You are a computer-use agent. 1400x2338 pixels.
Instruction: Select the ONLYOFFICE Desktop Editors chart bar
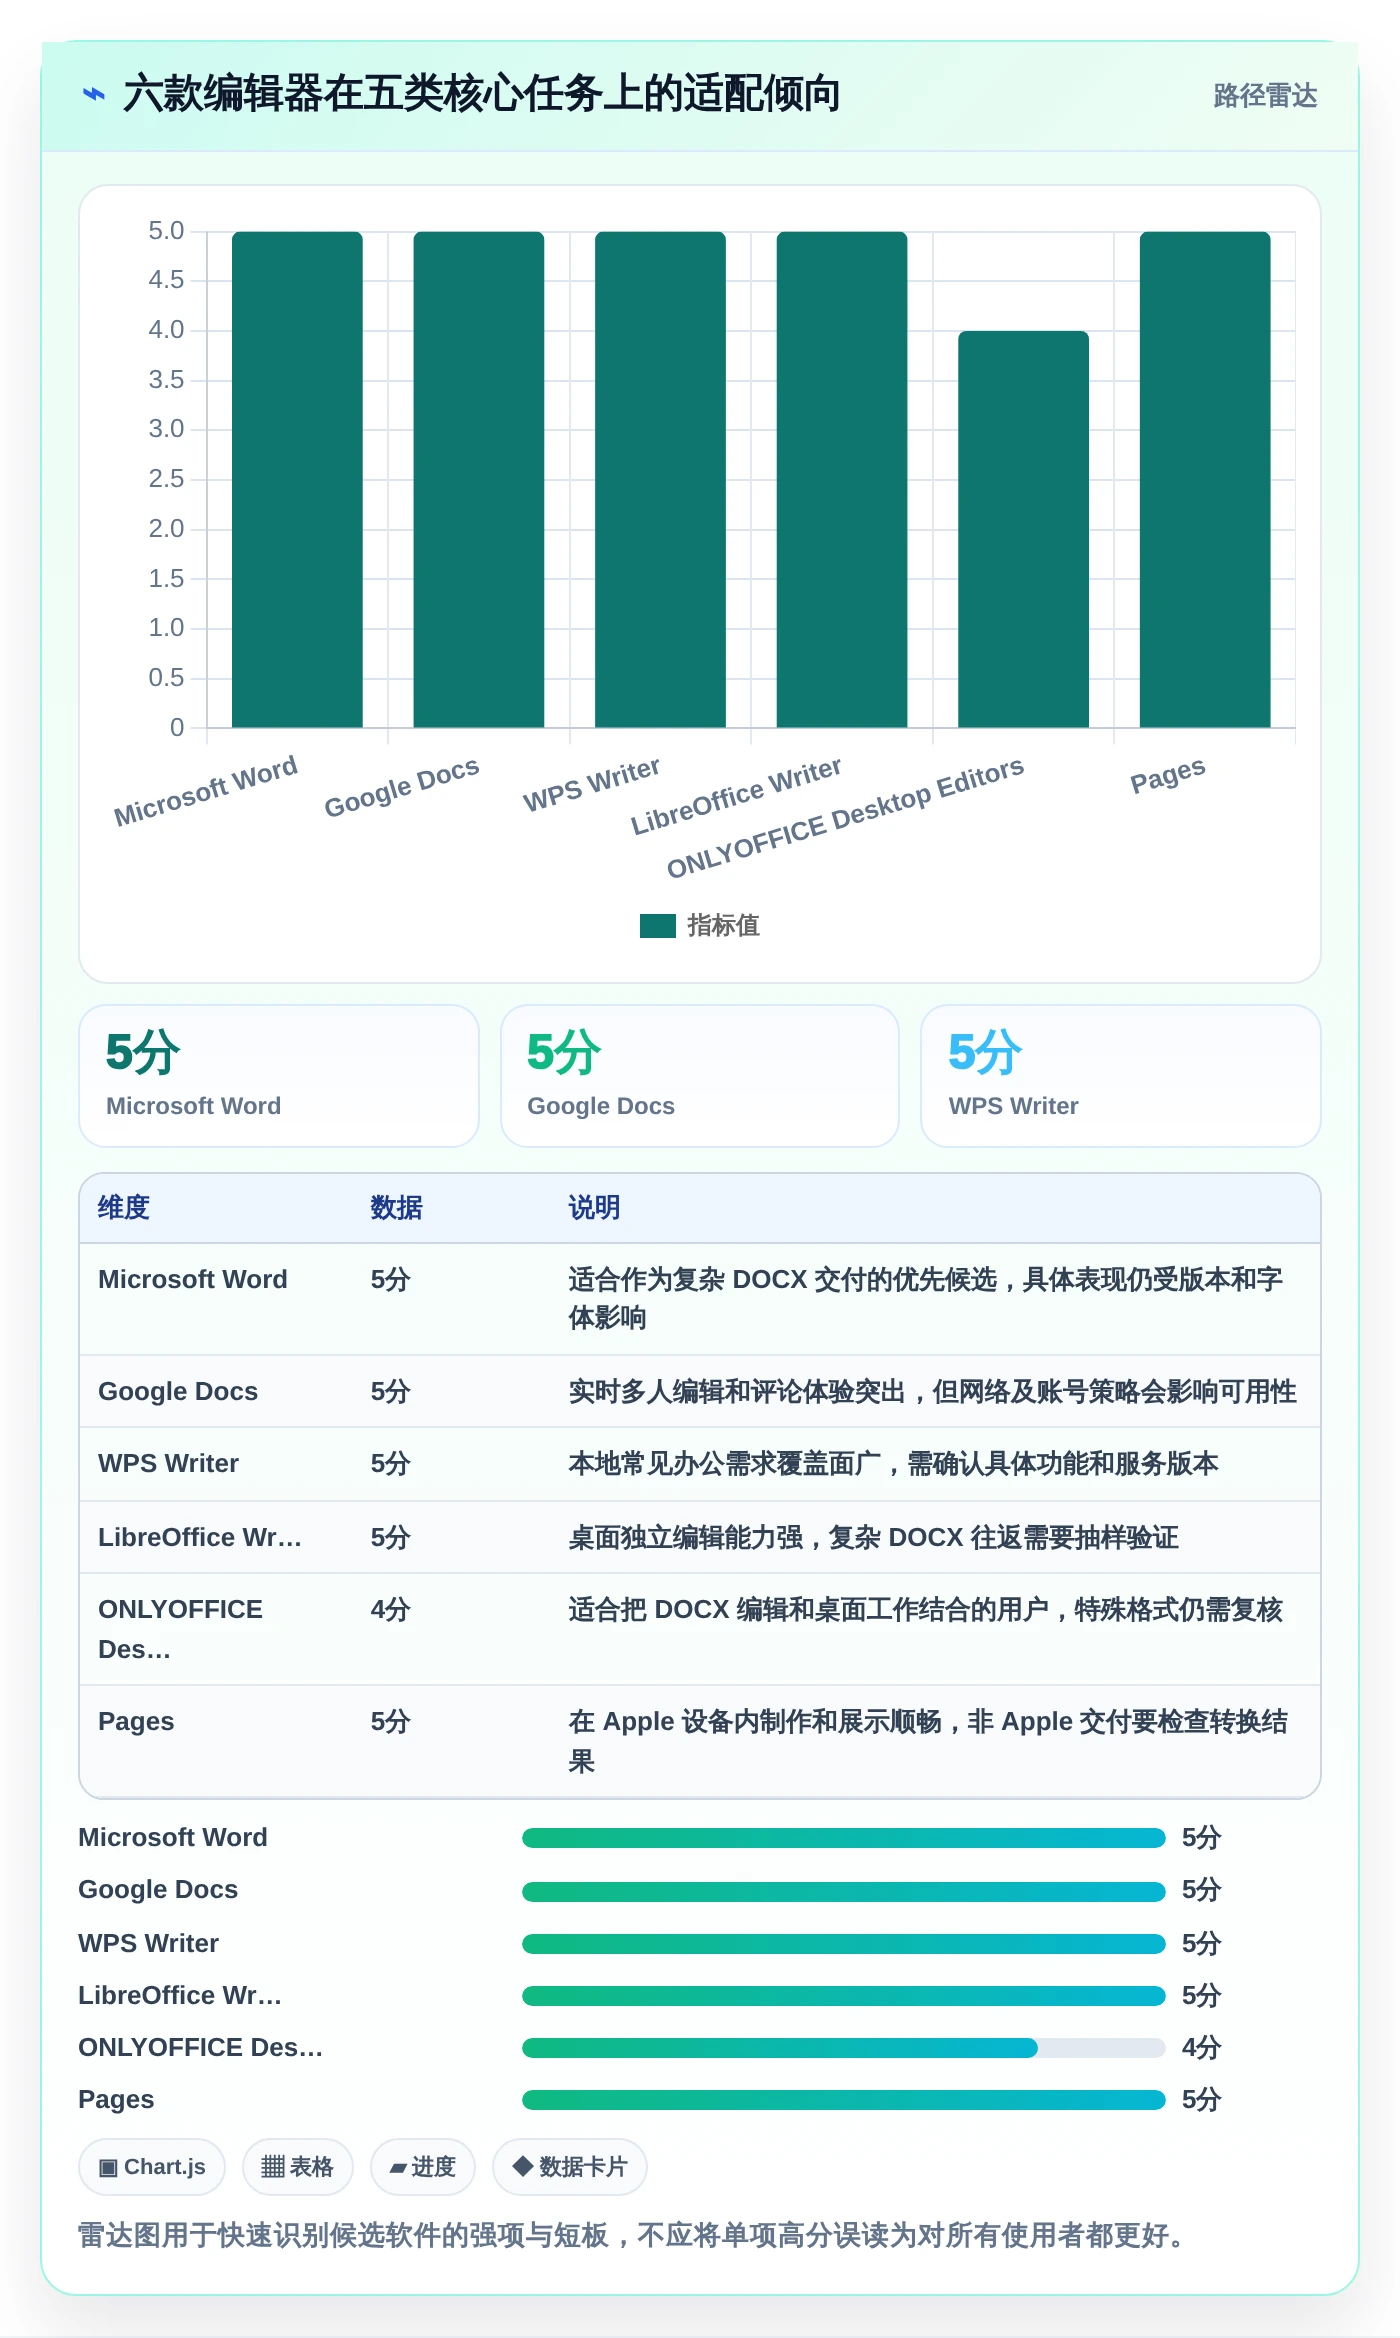pyautogui.click(x=1023, y=529)
